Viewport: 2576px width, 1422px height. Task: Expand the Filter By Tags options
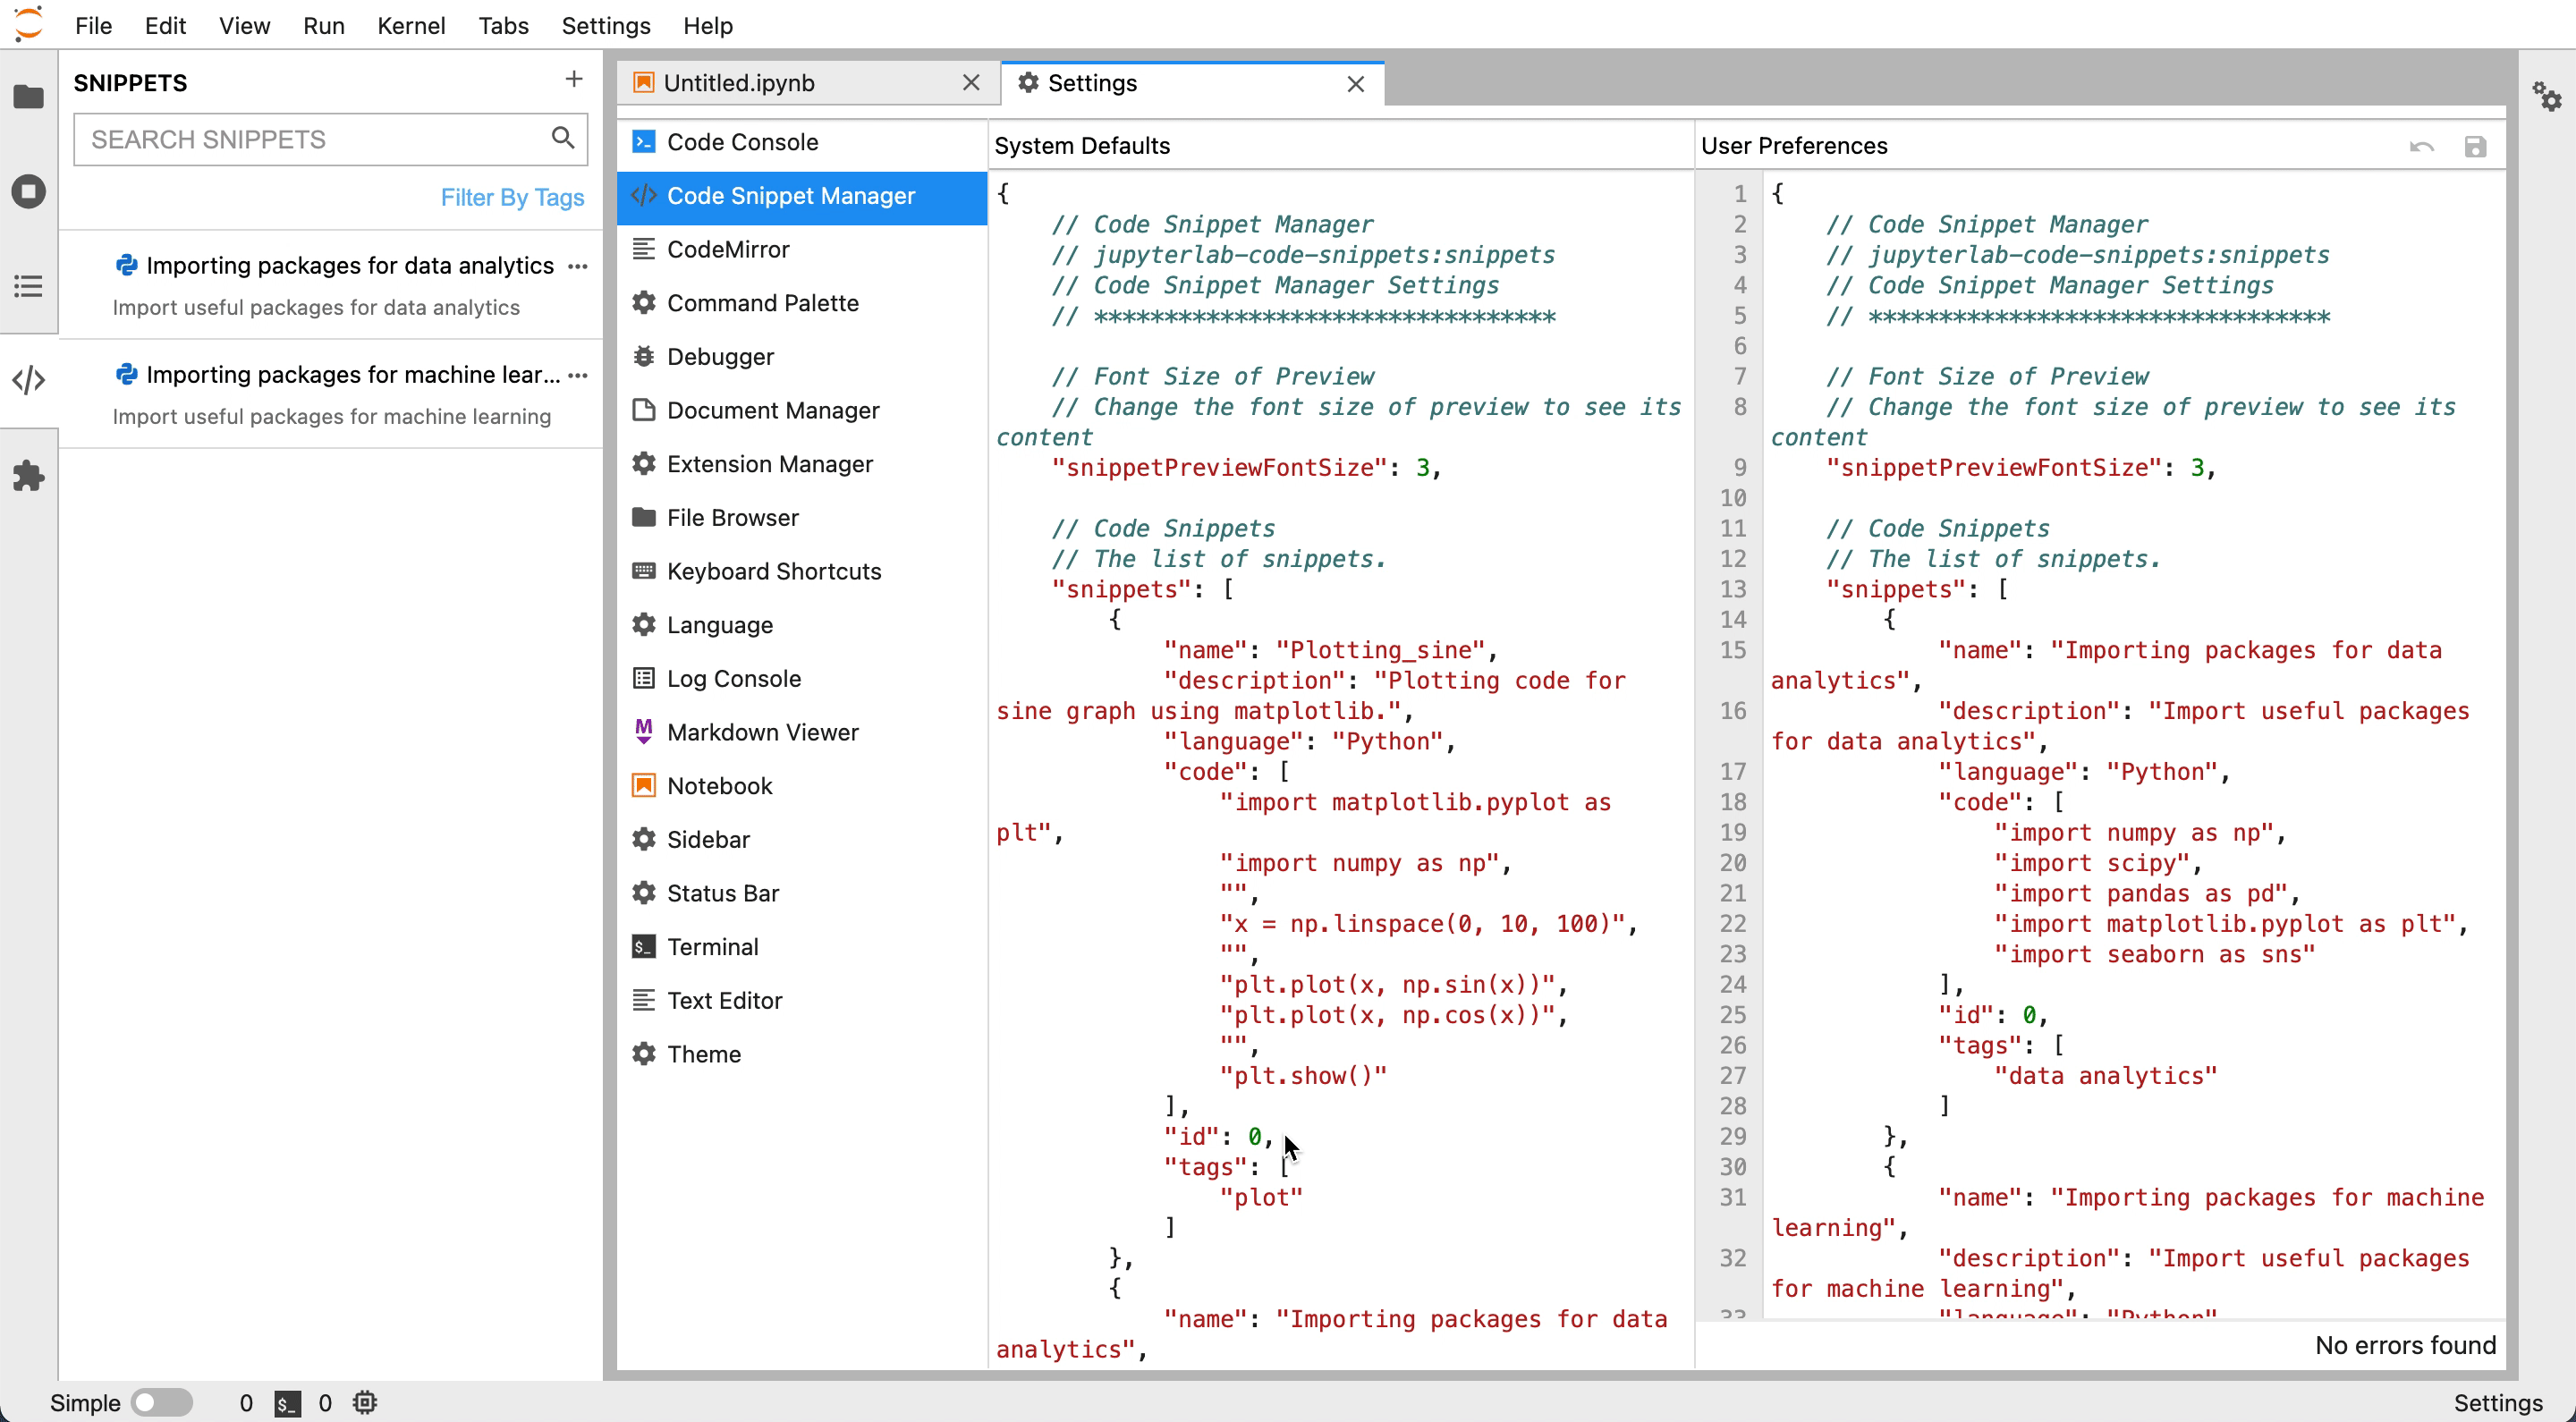pyautogui.click(x=512, y=197)
